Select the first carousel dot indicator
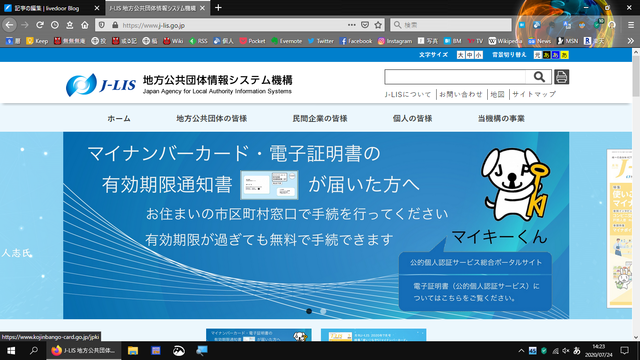 (309, 311)
